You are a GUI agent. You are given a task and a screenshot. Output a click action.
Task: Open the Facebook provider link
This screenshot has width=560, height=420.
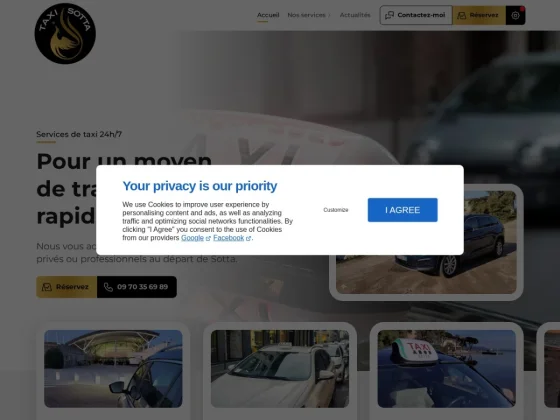229,238
